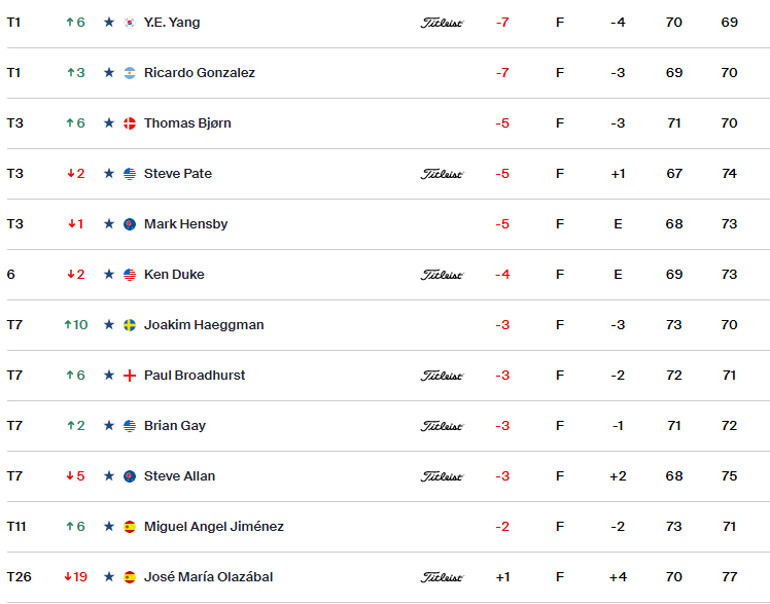
Task: Click the South Korea flag icon
Action: point(130,22)
